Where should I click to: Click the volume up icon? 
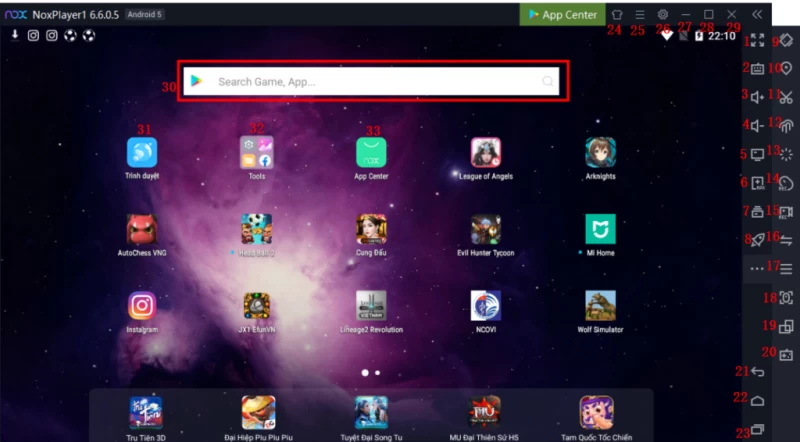click(758, 97)
